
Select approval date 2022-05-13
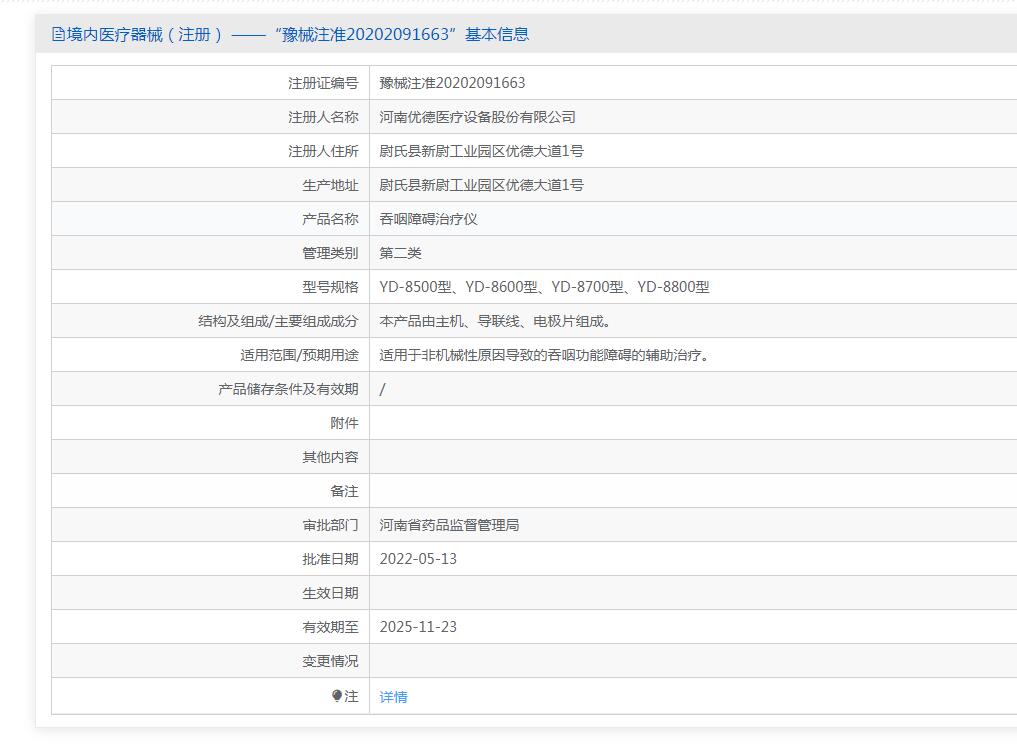pos(418,559)
